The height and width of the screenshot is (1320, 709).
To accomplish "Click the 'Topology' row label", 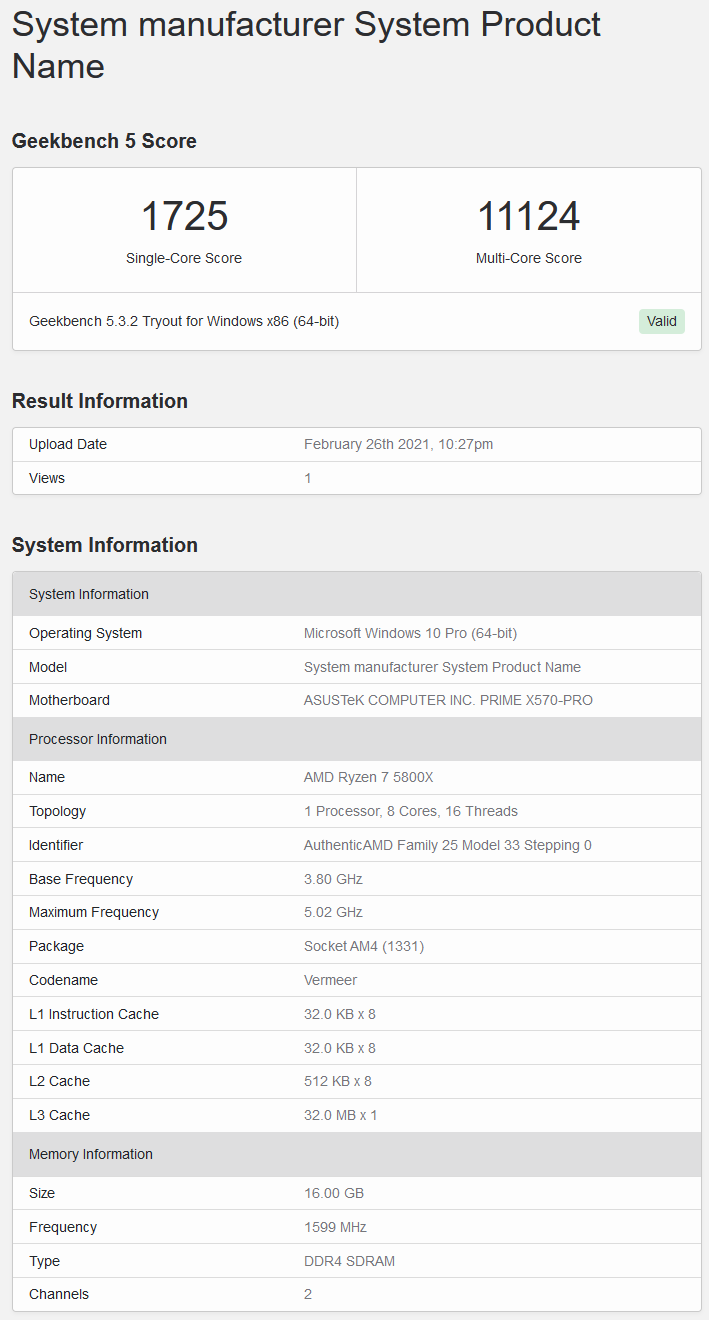I will point(58,811).
